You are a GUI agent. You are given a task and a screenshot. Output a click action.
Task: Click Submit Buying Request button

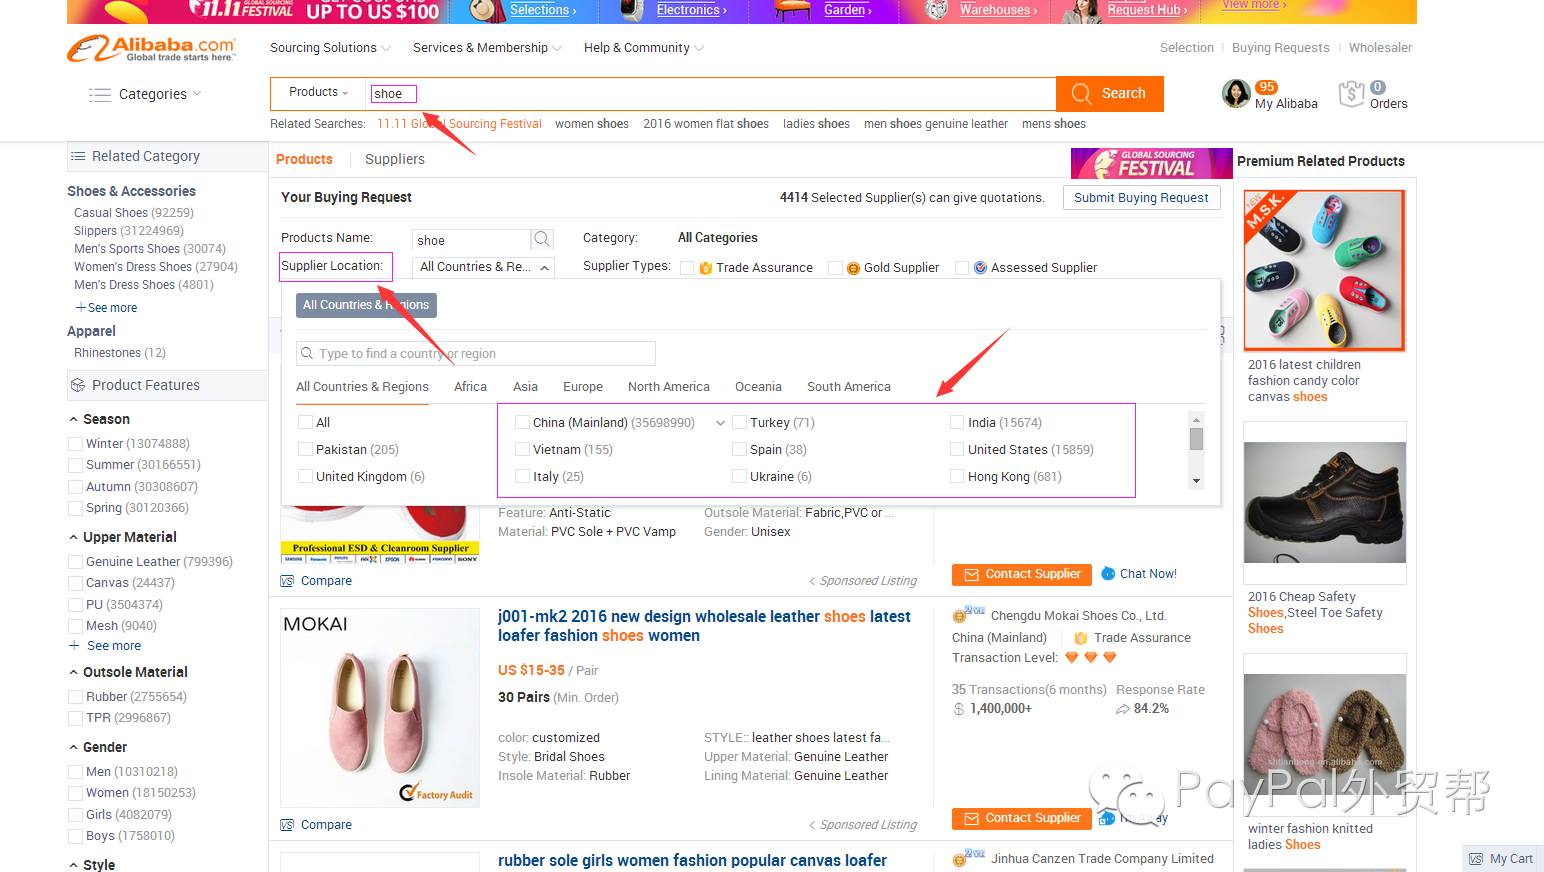point(1141,198)
